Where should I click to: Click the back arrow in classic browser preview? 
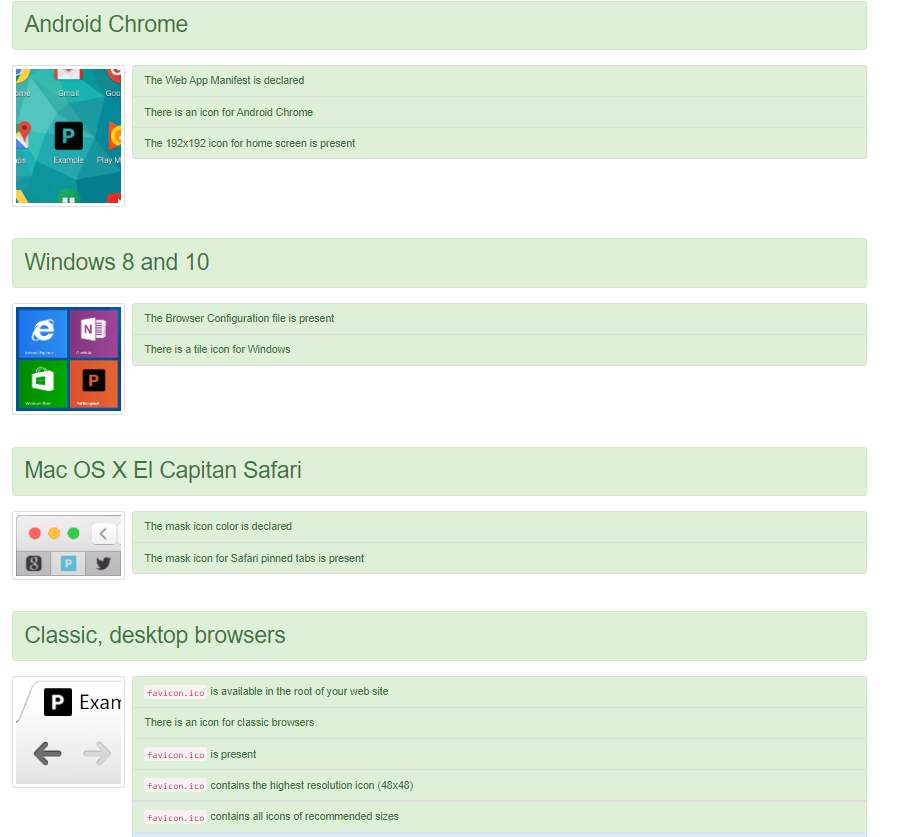pos(47,753)
